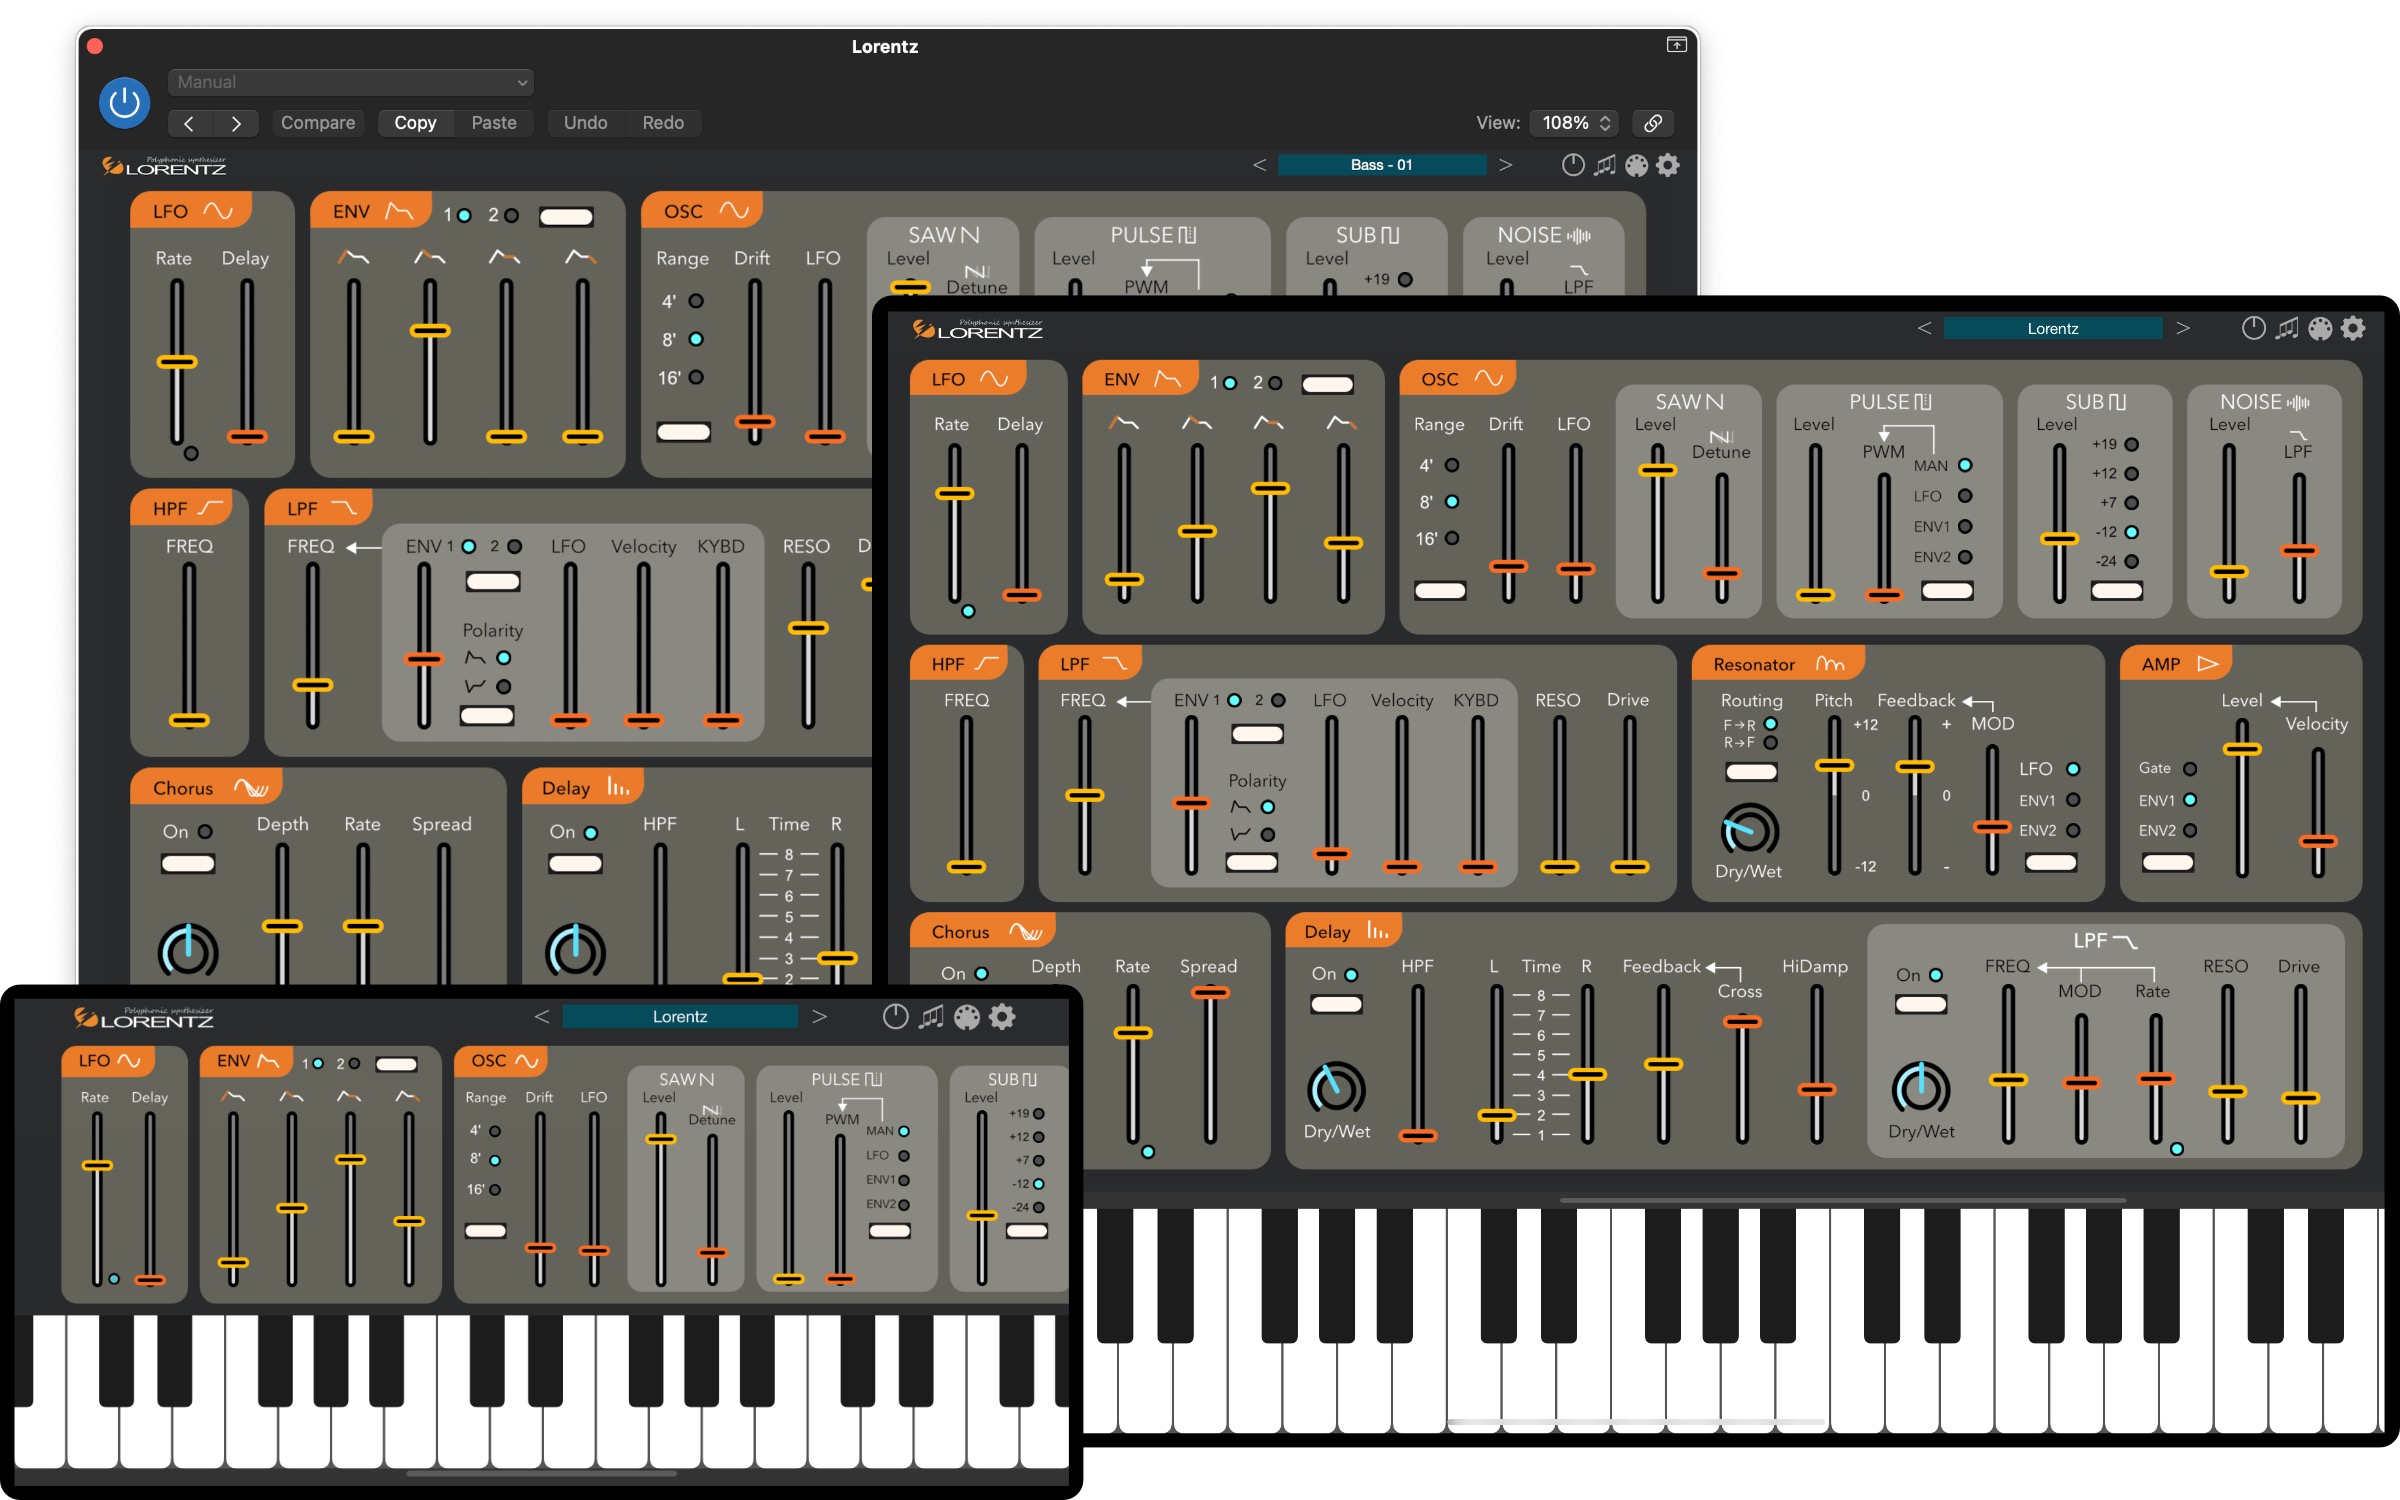2400x1500 pixels.
Task: Click clock knob icon in large tablet window
Action: coord(2253,328)
